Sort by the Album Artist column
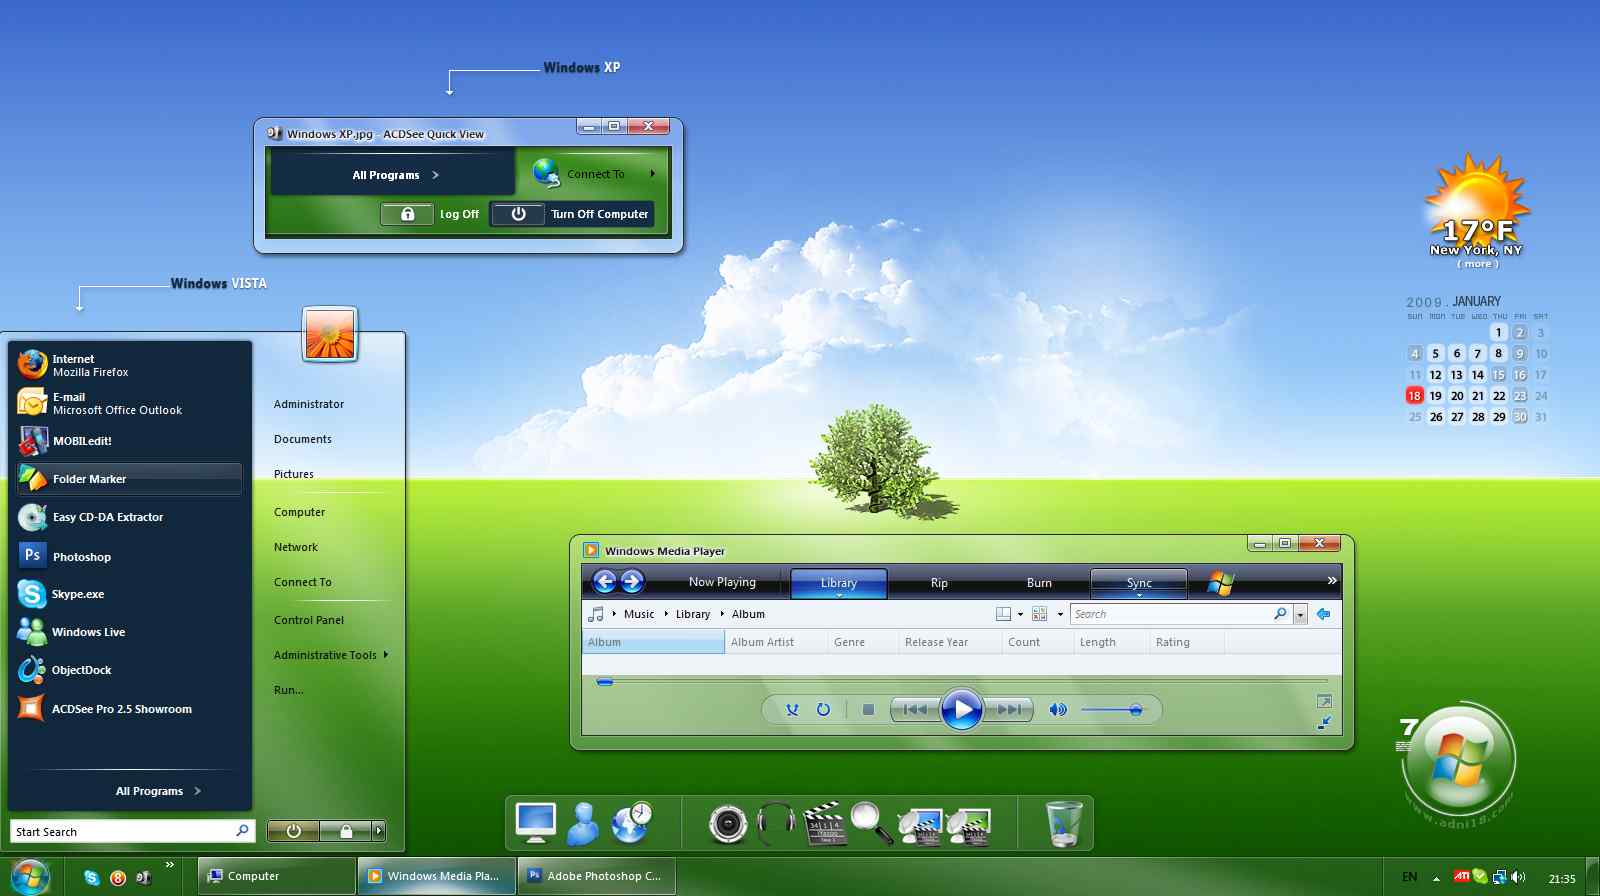This screenshot has width=1600, height=896. pos(776,642)
